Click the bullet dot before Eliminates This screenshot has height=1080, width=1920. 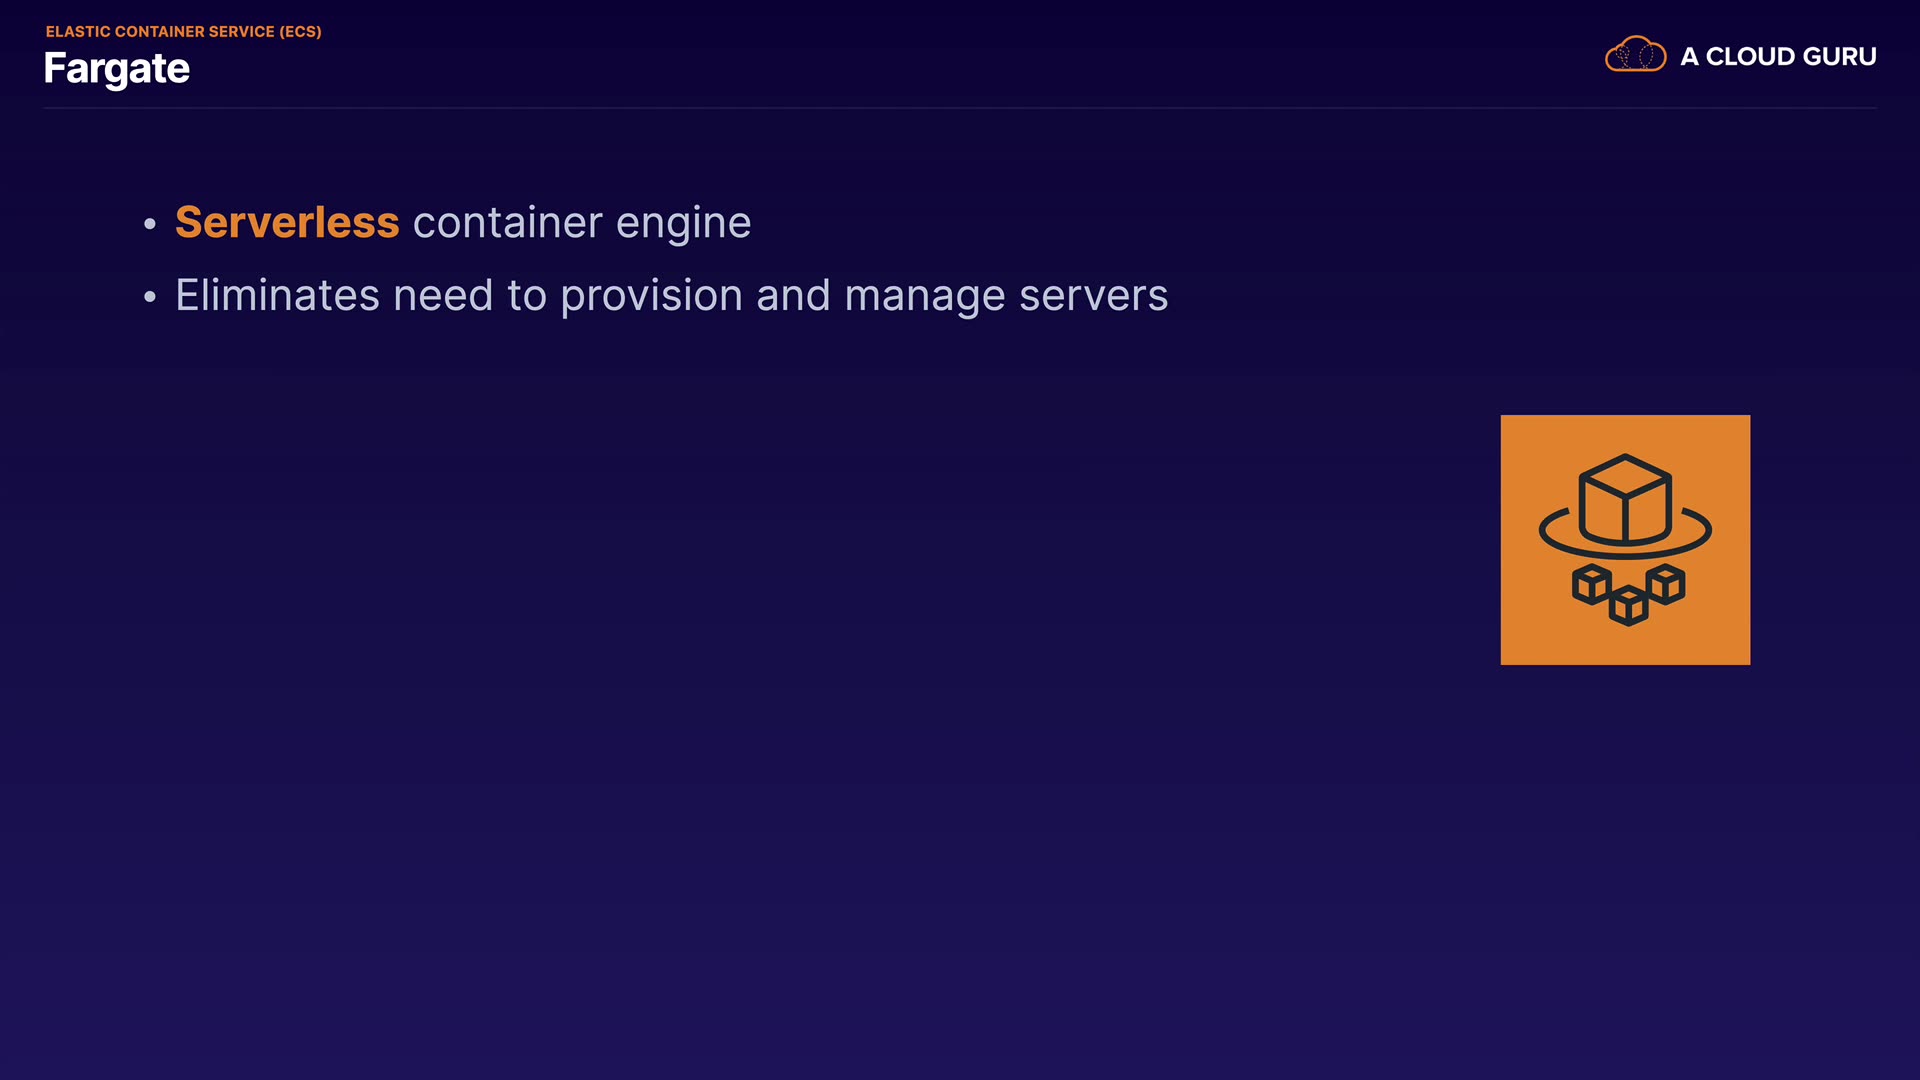(x=150, y=297)
